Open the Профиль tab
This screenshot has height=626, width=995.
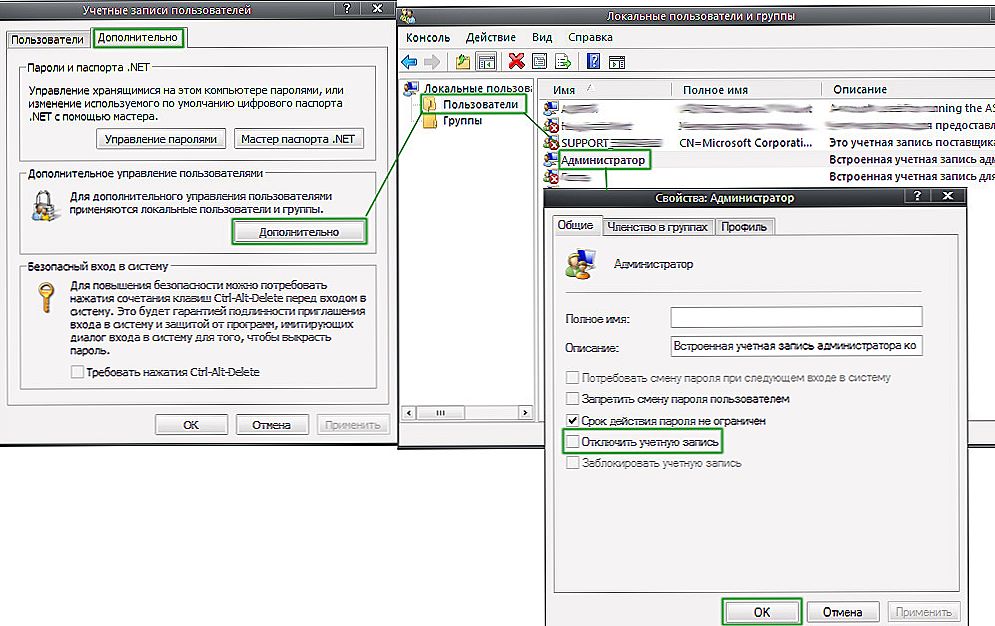point(744,227)
